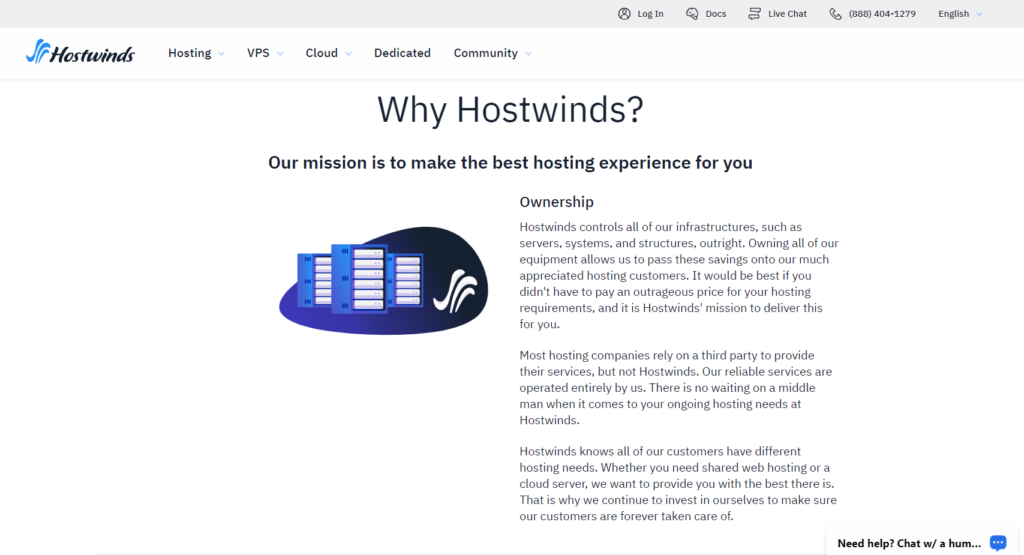Click the chevron beside VPS
The image size is (1024, 555).
[280, 54]
